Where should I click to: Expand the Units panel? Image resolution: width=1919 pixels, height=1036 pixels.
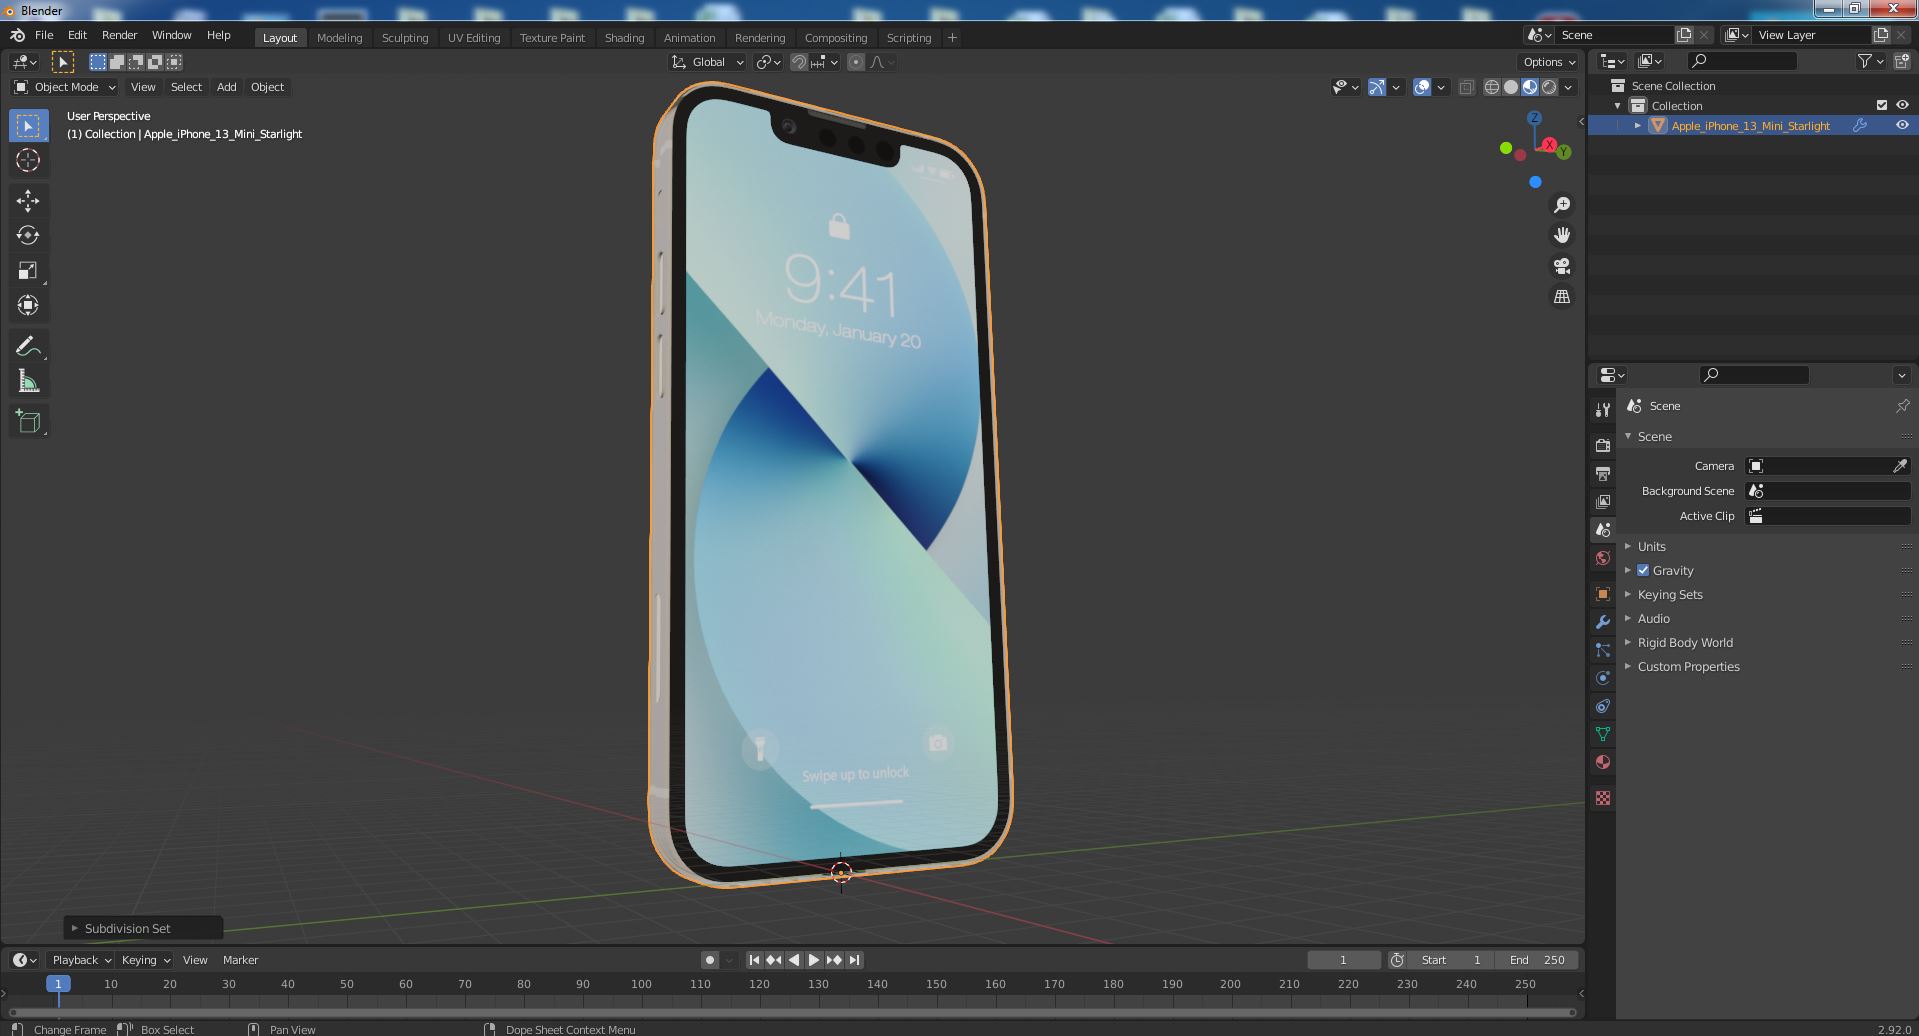(1651, 546)
